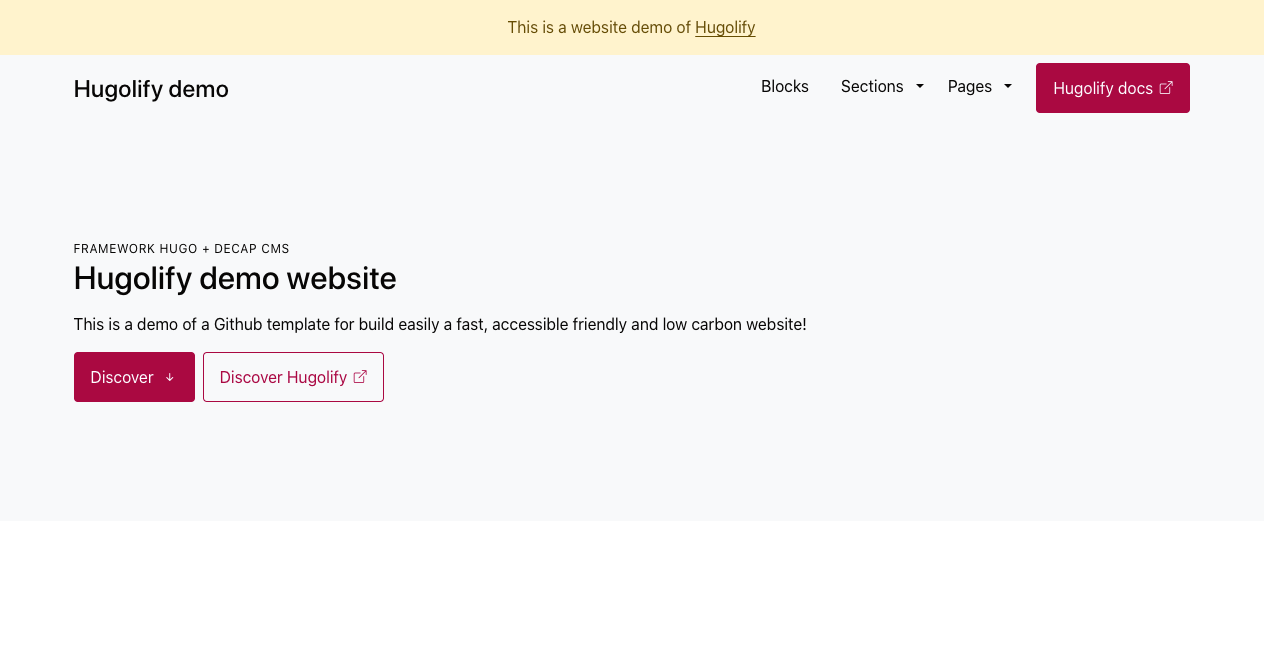Select the Hugolify demo website heading

pos(235,279)
